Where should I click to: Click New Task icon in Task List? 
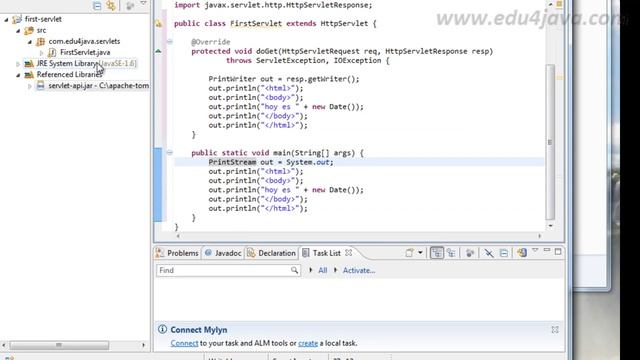click(409, 253)
